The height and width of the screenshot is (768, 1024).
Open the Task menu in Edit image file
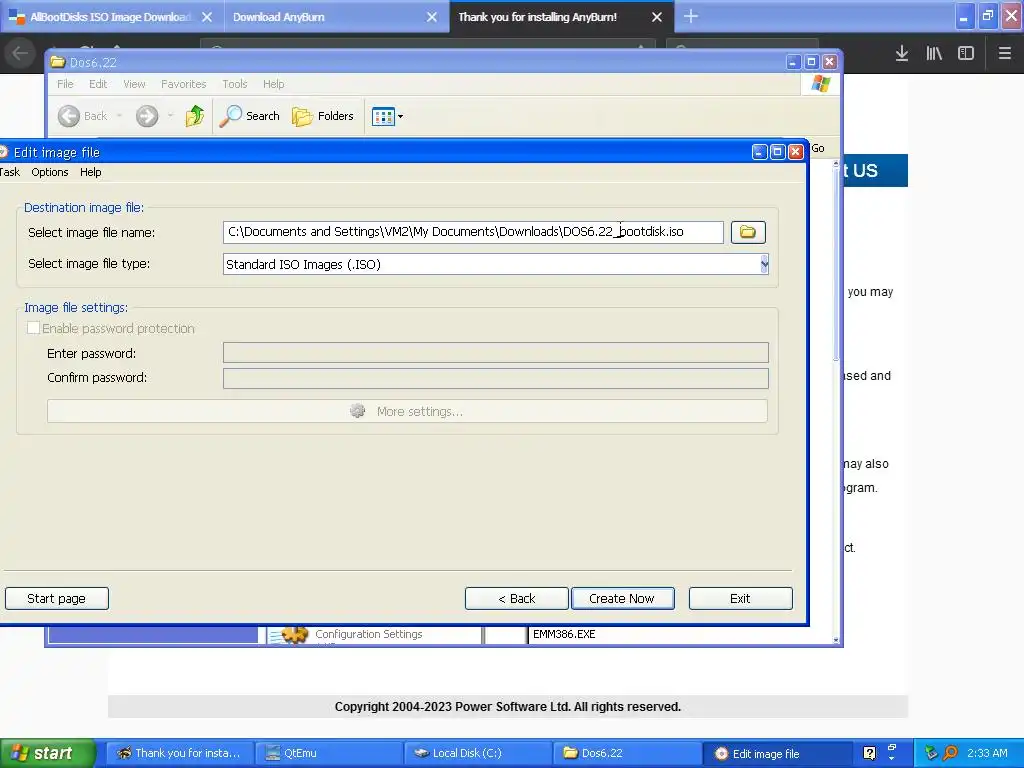pyautogui.click(x=9, y=172)
